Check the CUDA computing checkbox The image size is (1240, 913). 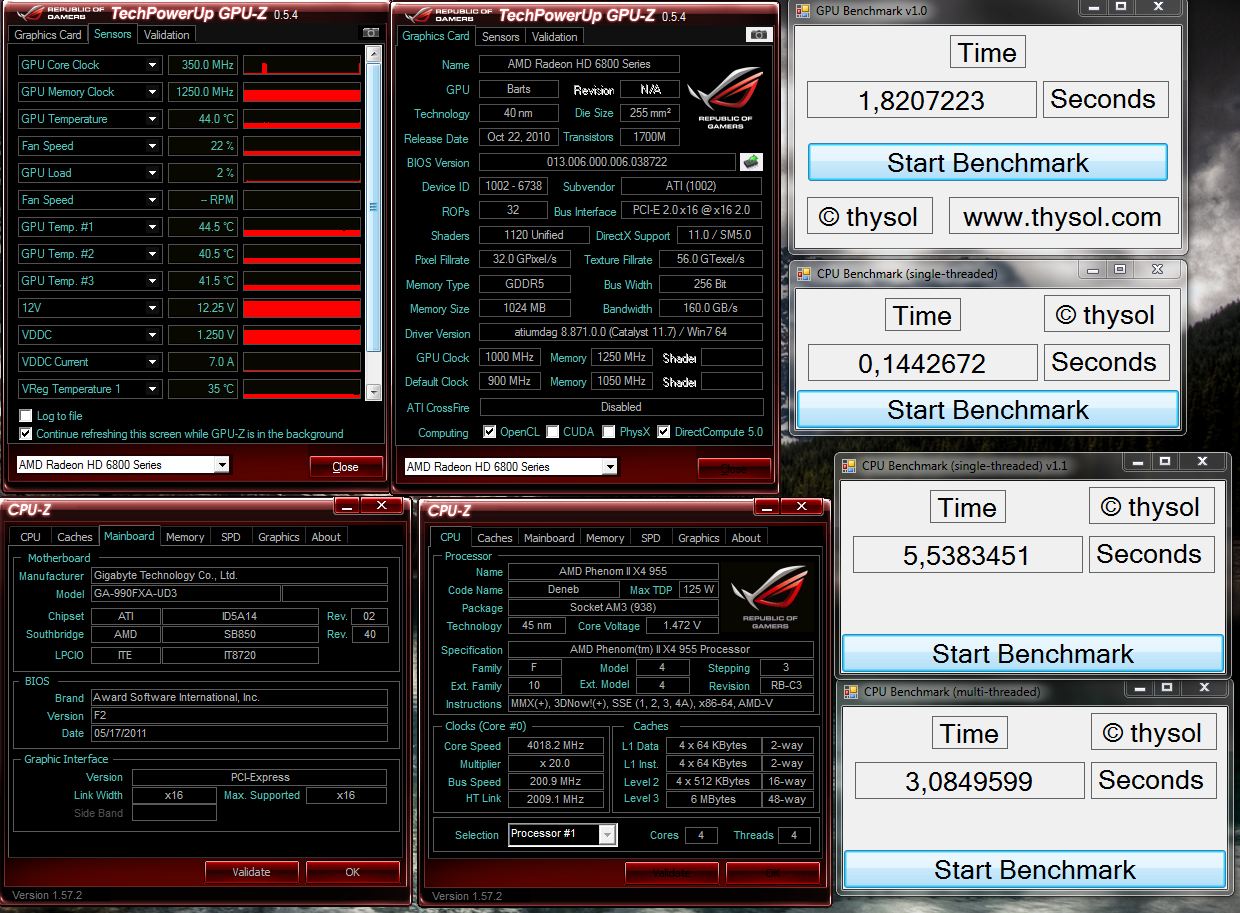pyautogui.click(x=553, y=432)
